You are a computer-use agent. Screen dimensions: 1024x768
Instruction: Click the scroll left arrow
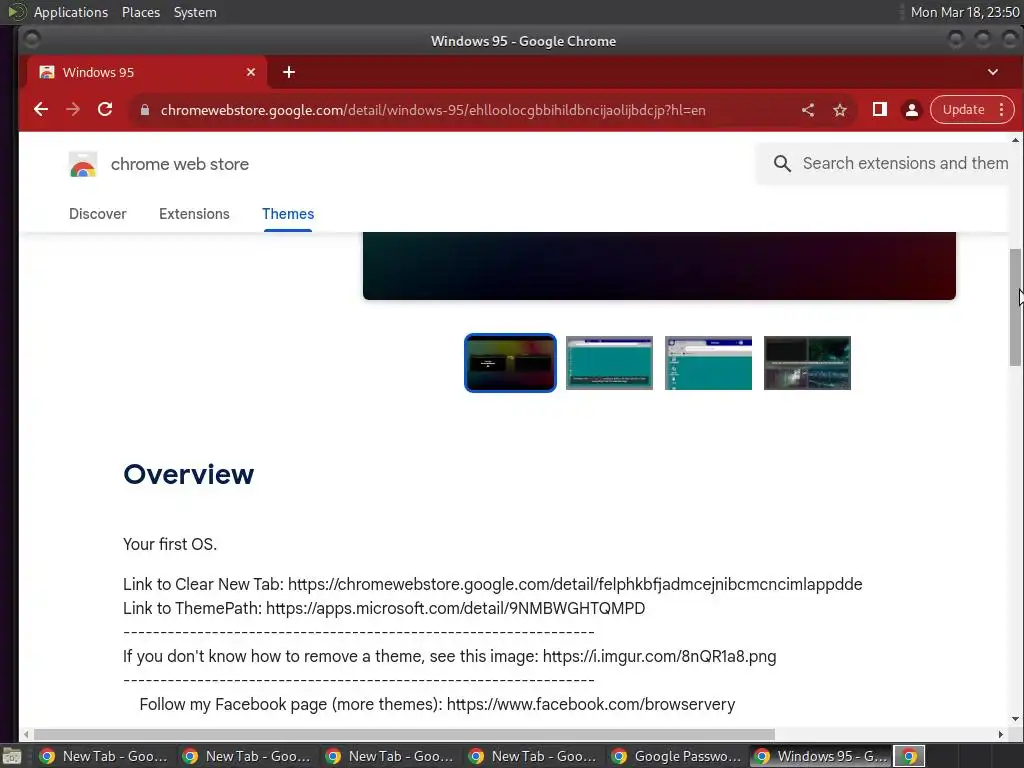point(25,734)
